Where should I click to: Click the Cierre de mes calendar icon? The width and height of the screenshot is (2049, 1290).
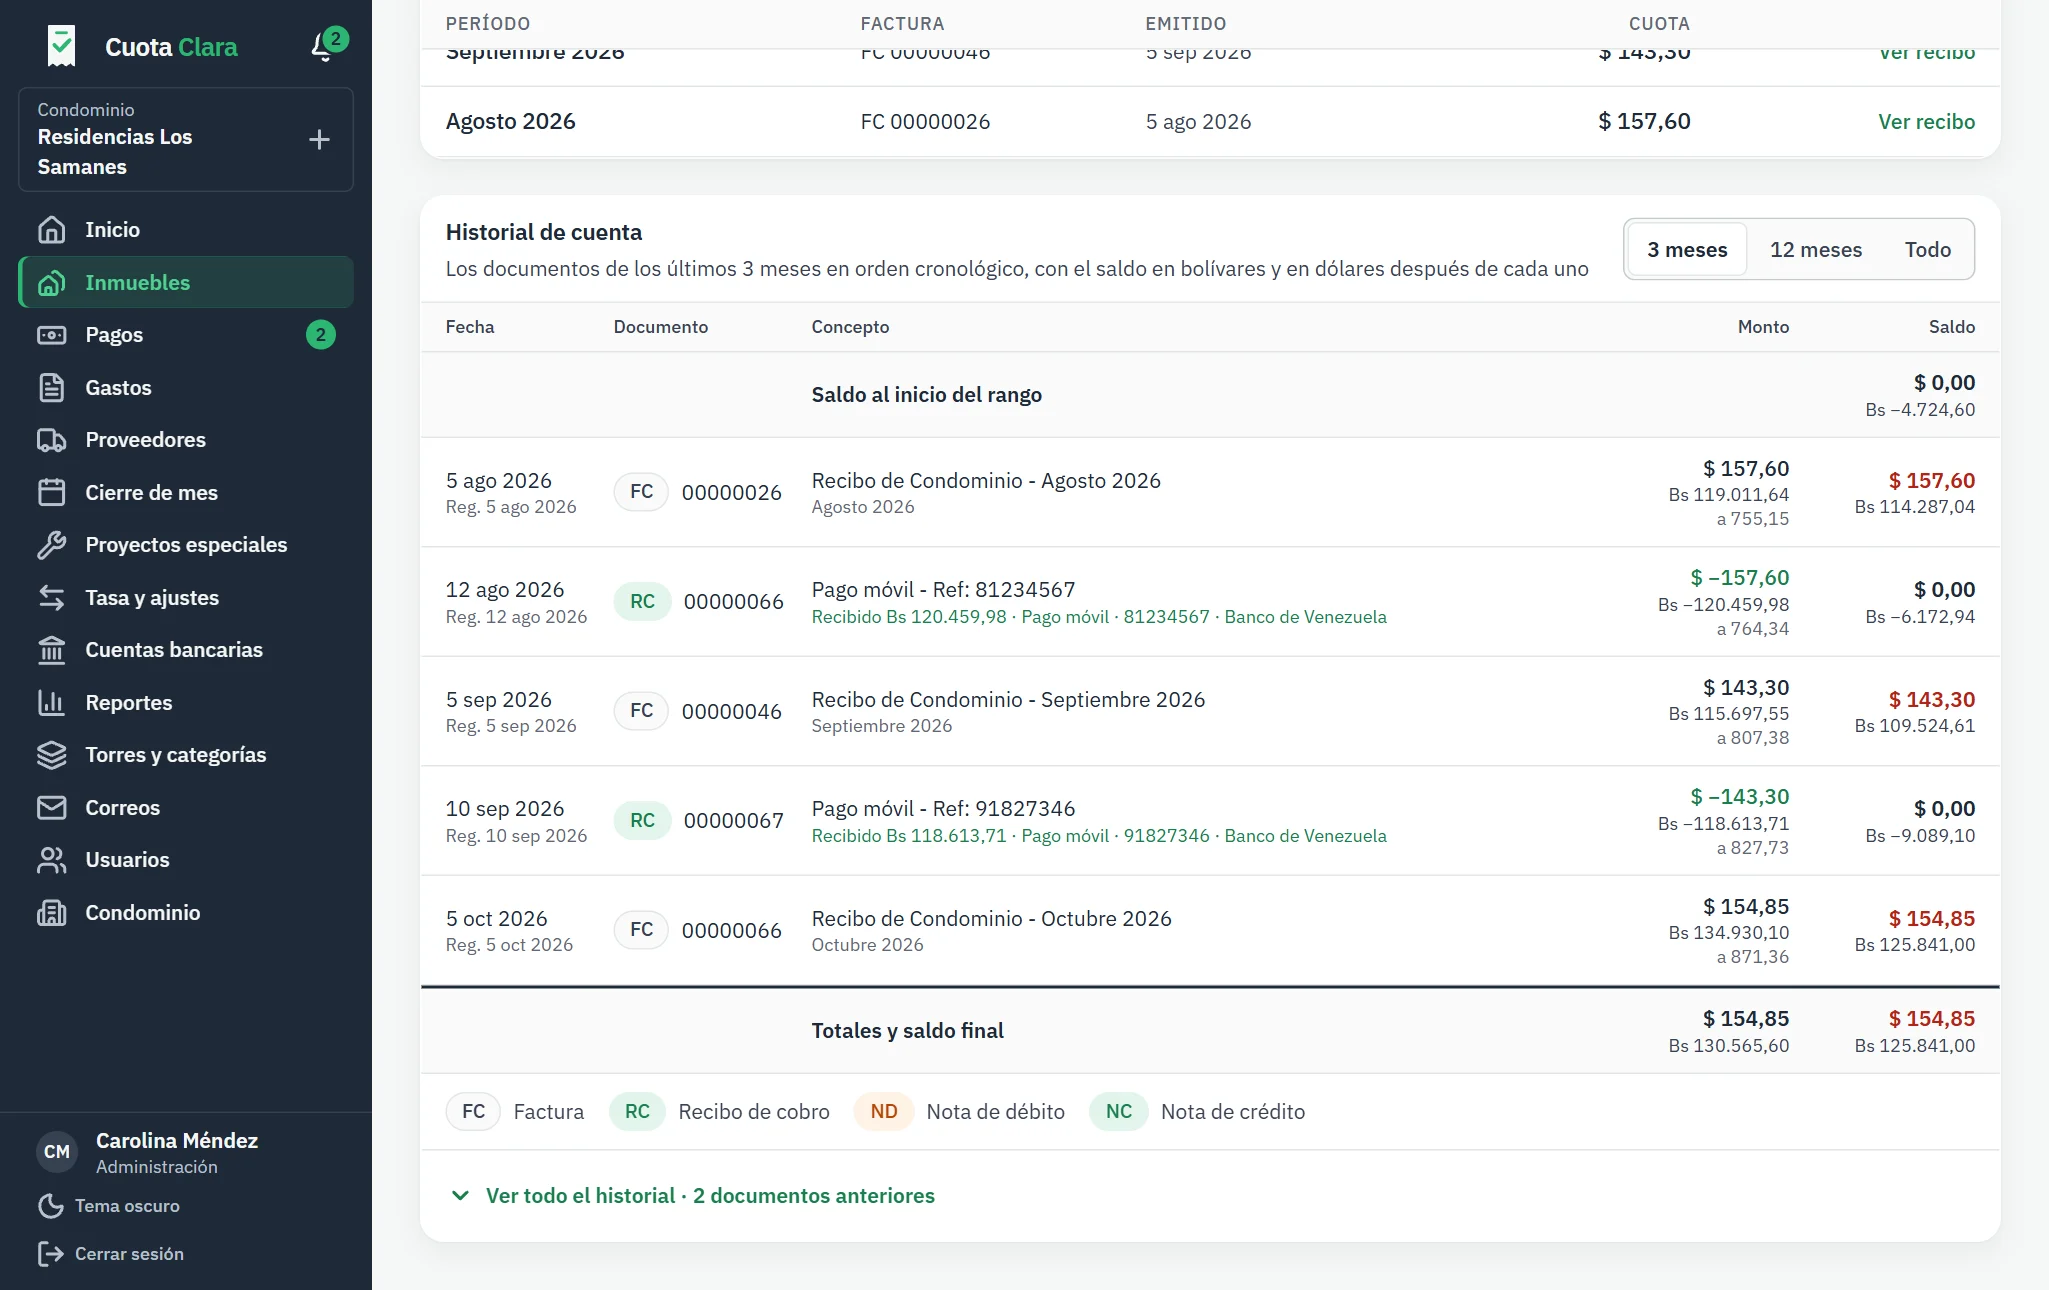pos(52,493)
